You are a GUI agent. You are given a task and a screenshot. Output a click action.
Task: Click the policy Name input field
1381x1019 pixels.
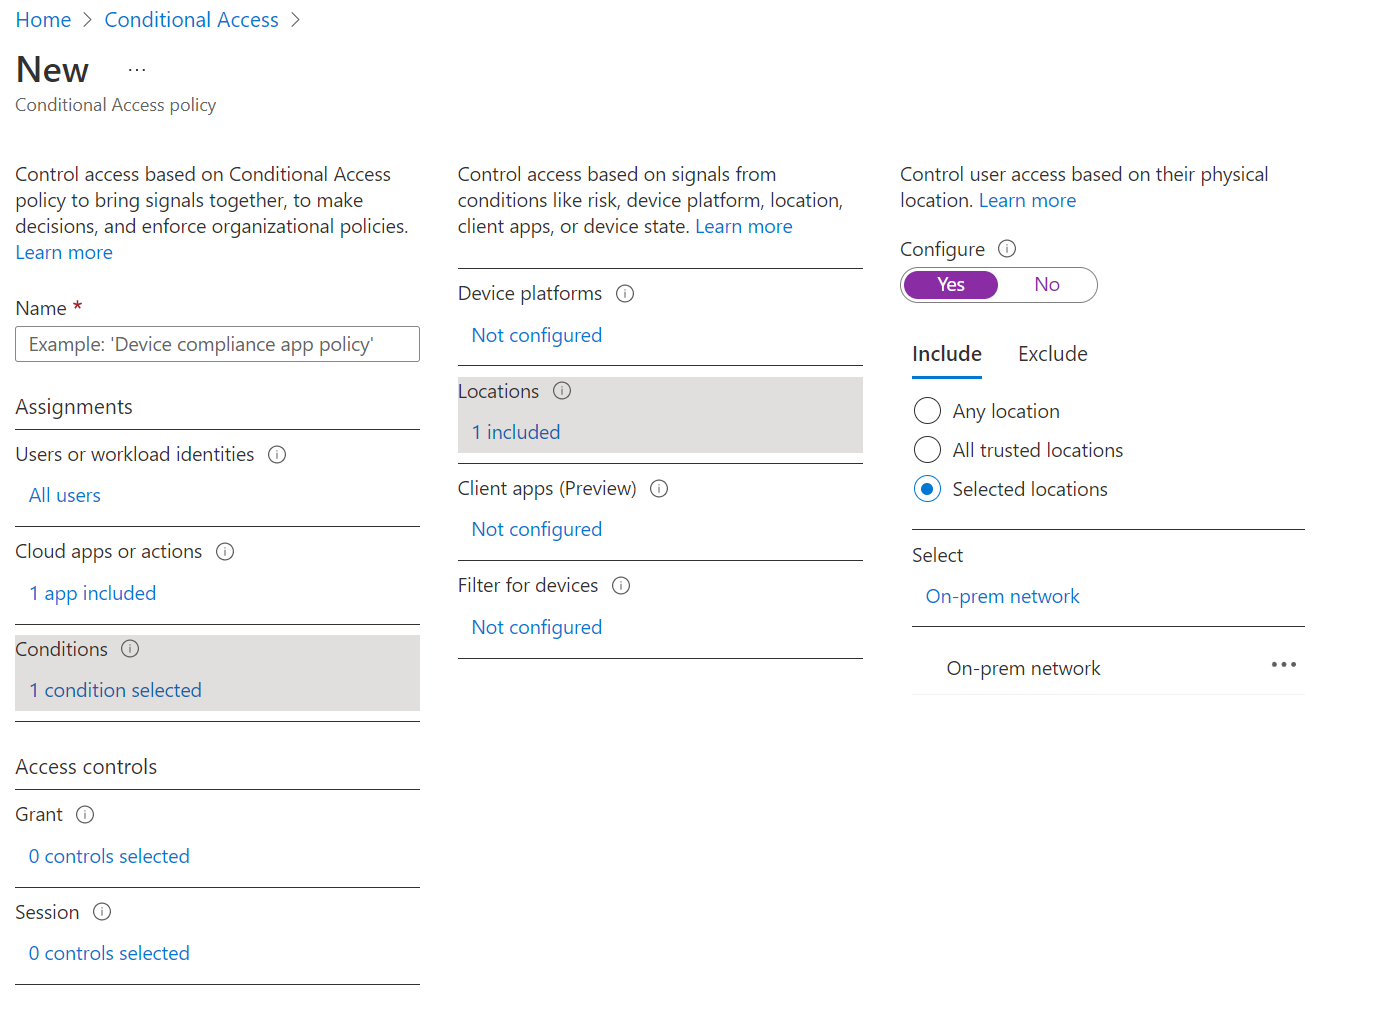click(x=217, y=344)
